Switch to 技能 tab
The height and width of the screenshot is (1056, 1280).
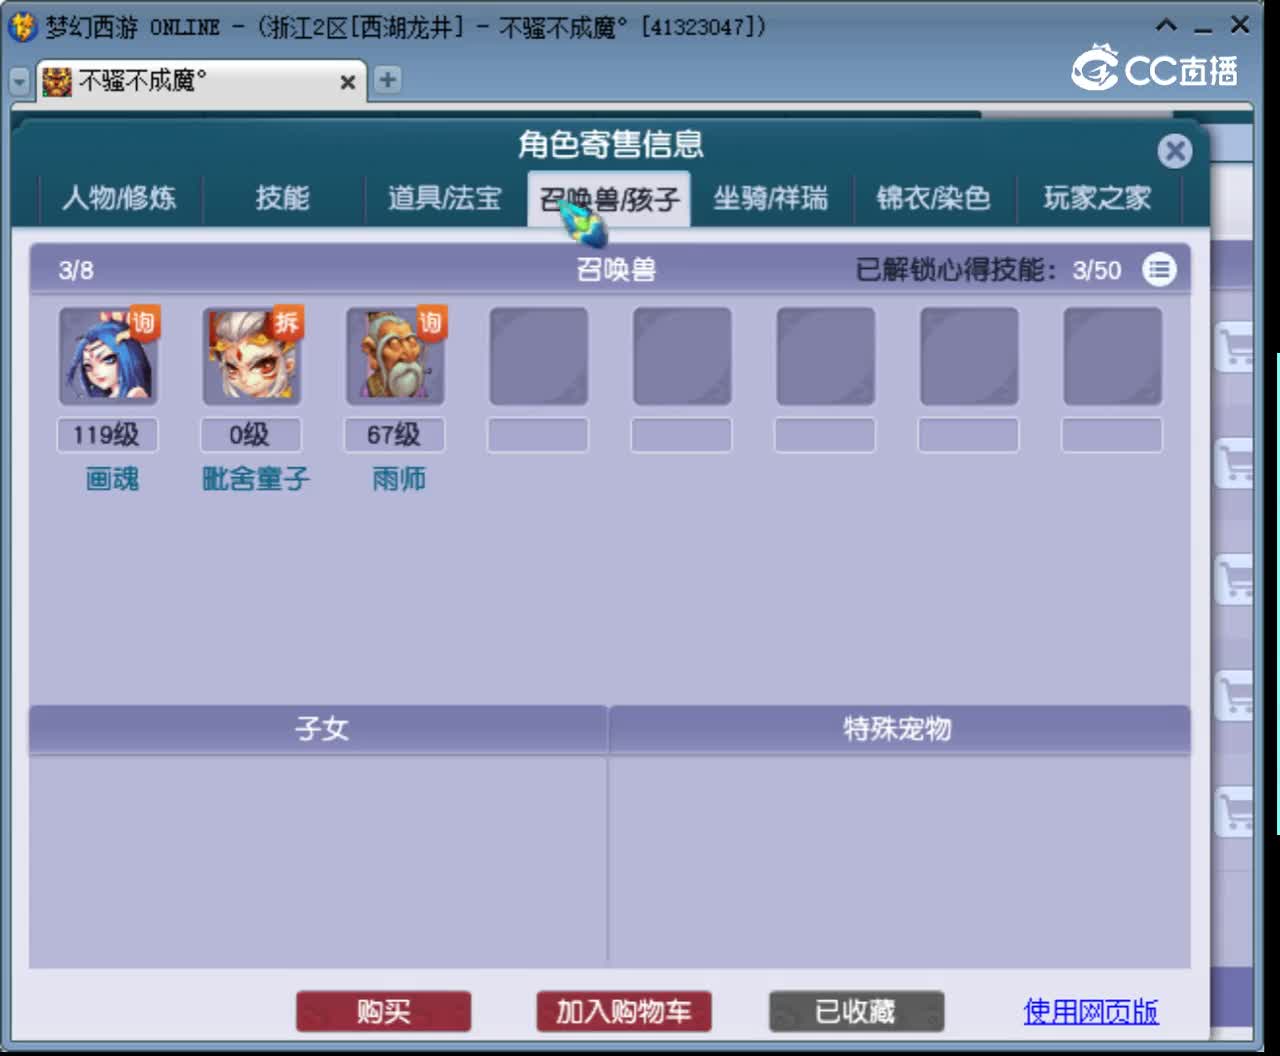282,198
